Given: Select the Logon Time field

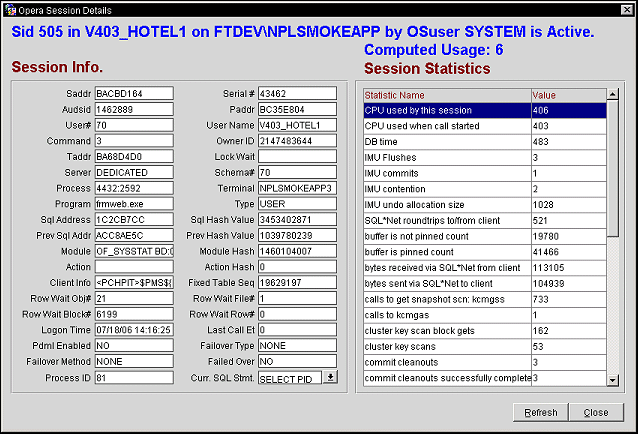Looking at the screenshot, I should coord(134,330).
